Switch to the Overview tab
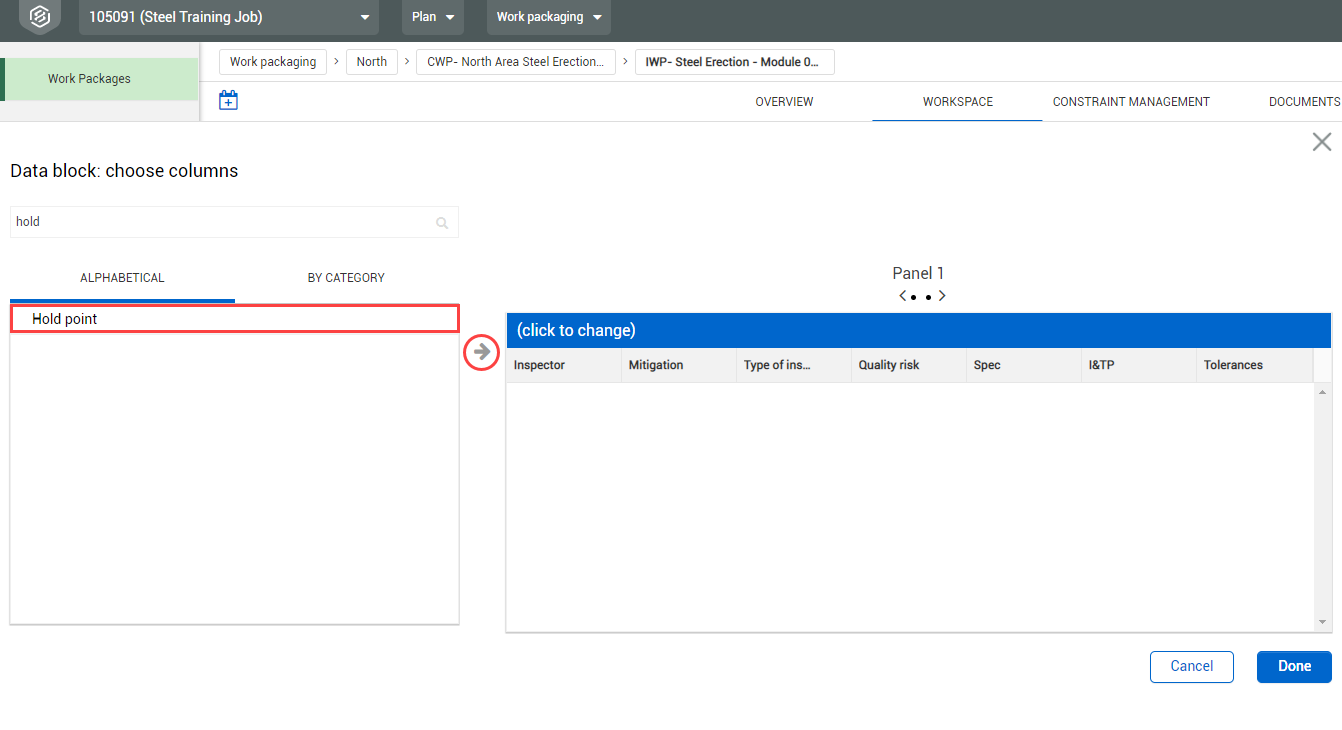This screenshot has width=1342, height=730. point(784,102)
